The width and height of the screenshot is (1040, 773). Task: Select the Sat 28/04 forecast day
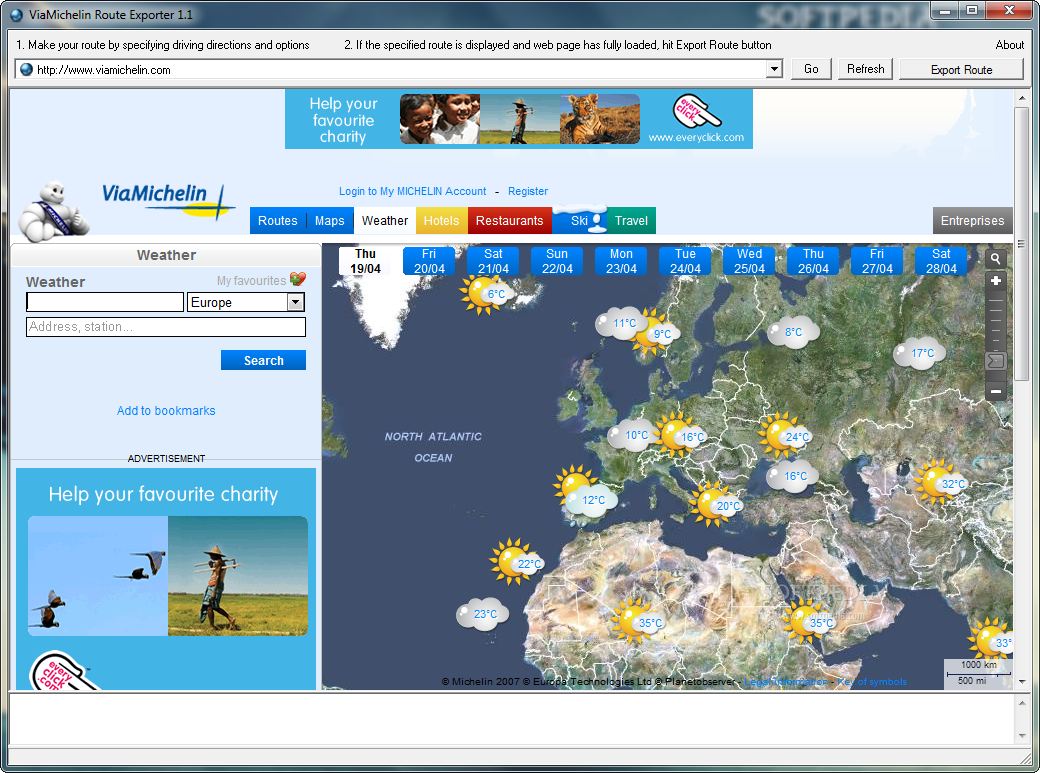[941, 261]
